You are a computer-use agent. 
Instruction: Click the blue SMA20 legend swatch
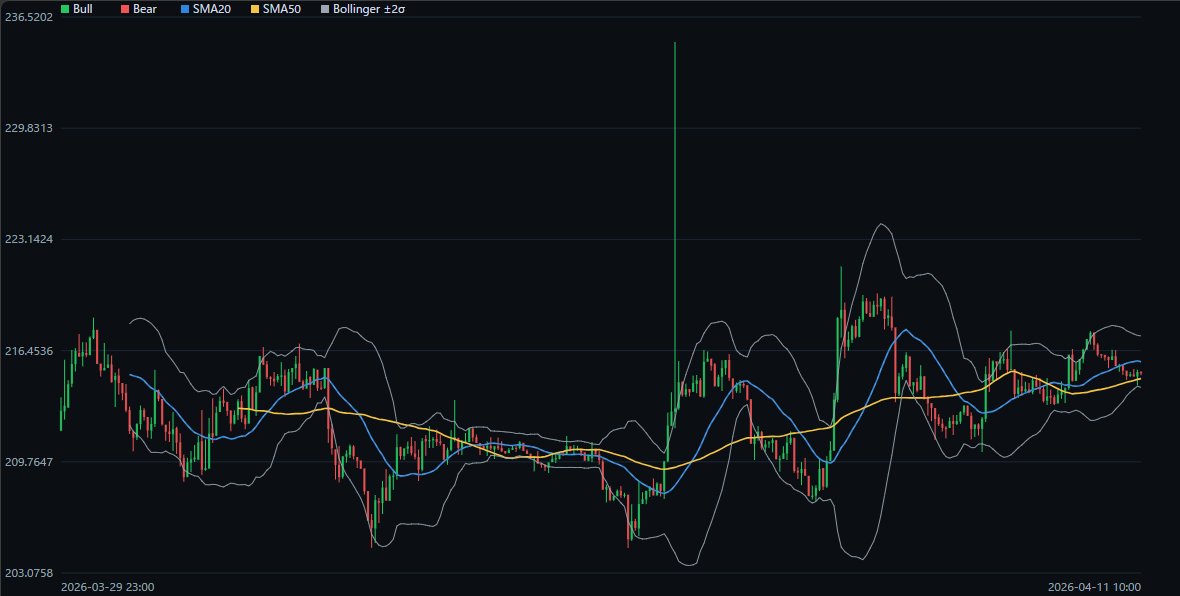[x=183, y=8]
